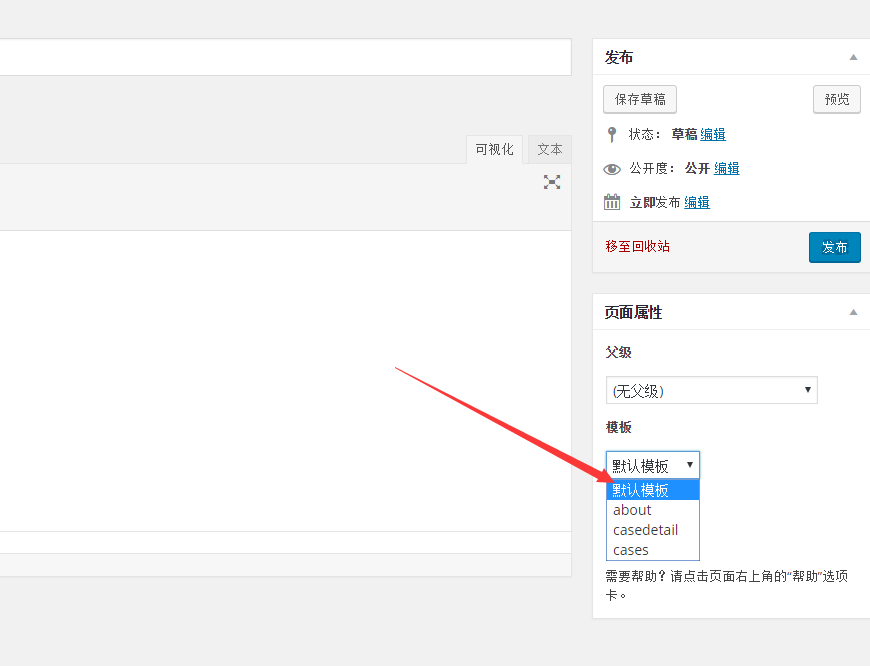Click the key icon beside 状态

point(611,134)
